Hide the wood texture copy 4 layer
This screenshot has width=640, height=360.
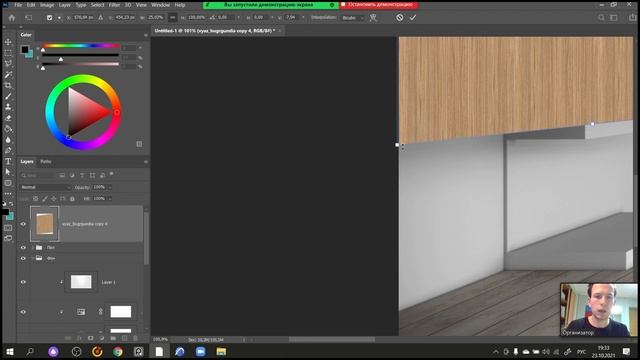point(23,224)
